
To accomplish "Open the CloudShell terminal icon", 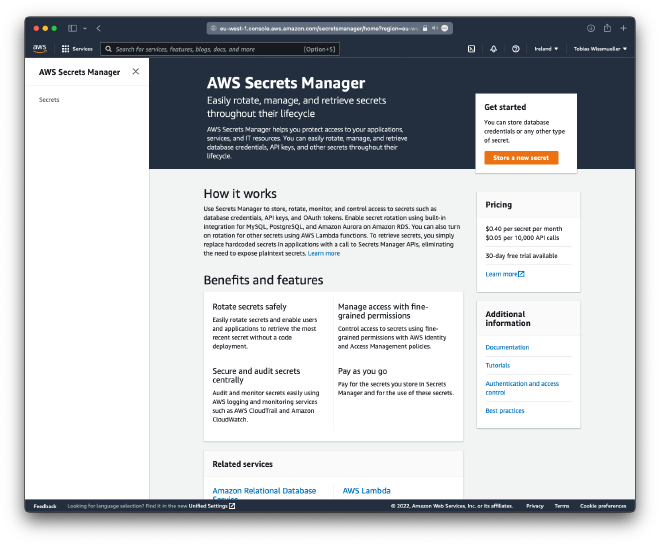I will tap(471, 48).
